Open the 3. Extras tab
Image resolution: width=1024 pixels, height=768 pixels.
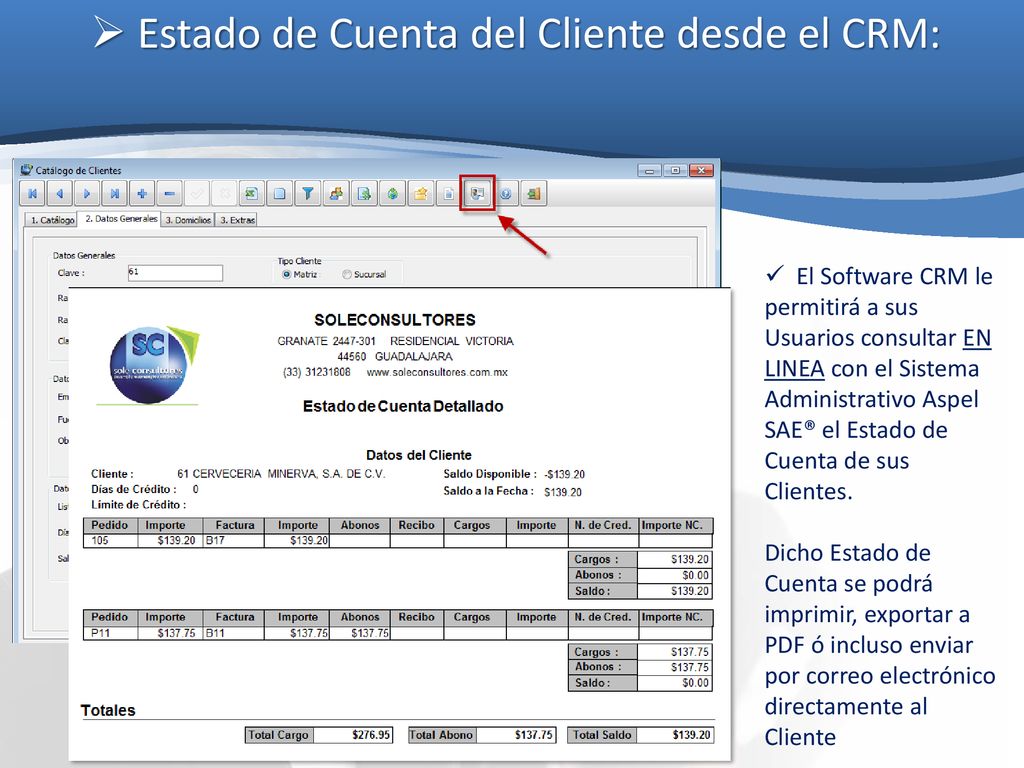coord(237,220)
